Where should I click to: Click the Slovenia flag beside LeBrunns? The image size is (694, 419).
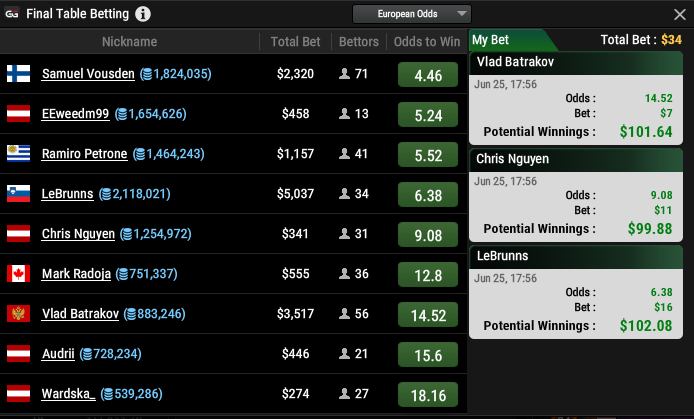18,194
